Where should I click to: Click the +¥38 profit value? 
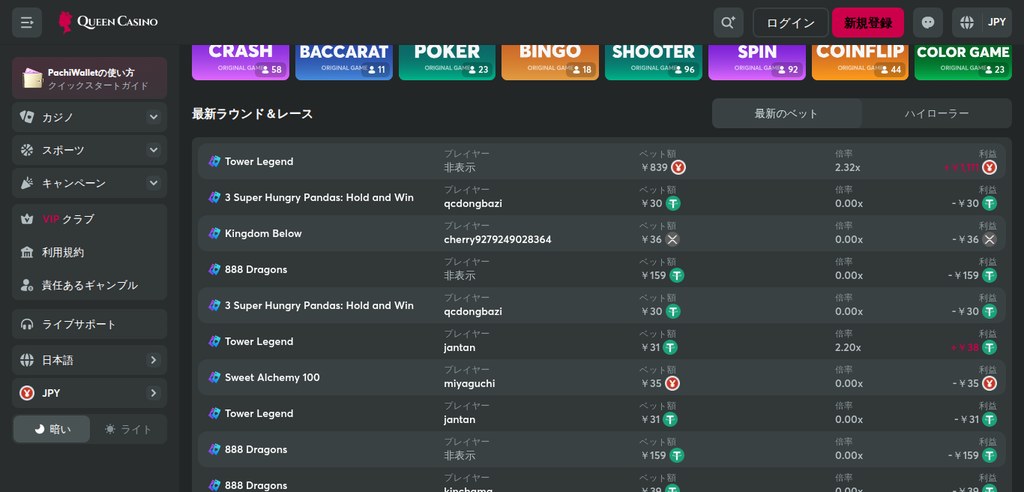coord(965,348)
